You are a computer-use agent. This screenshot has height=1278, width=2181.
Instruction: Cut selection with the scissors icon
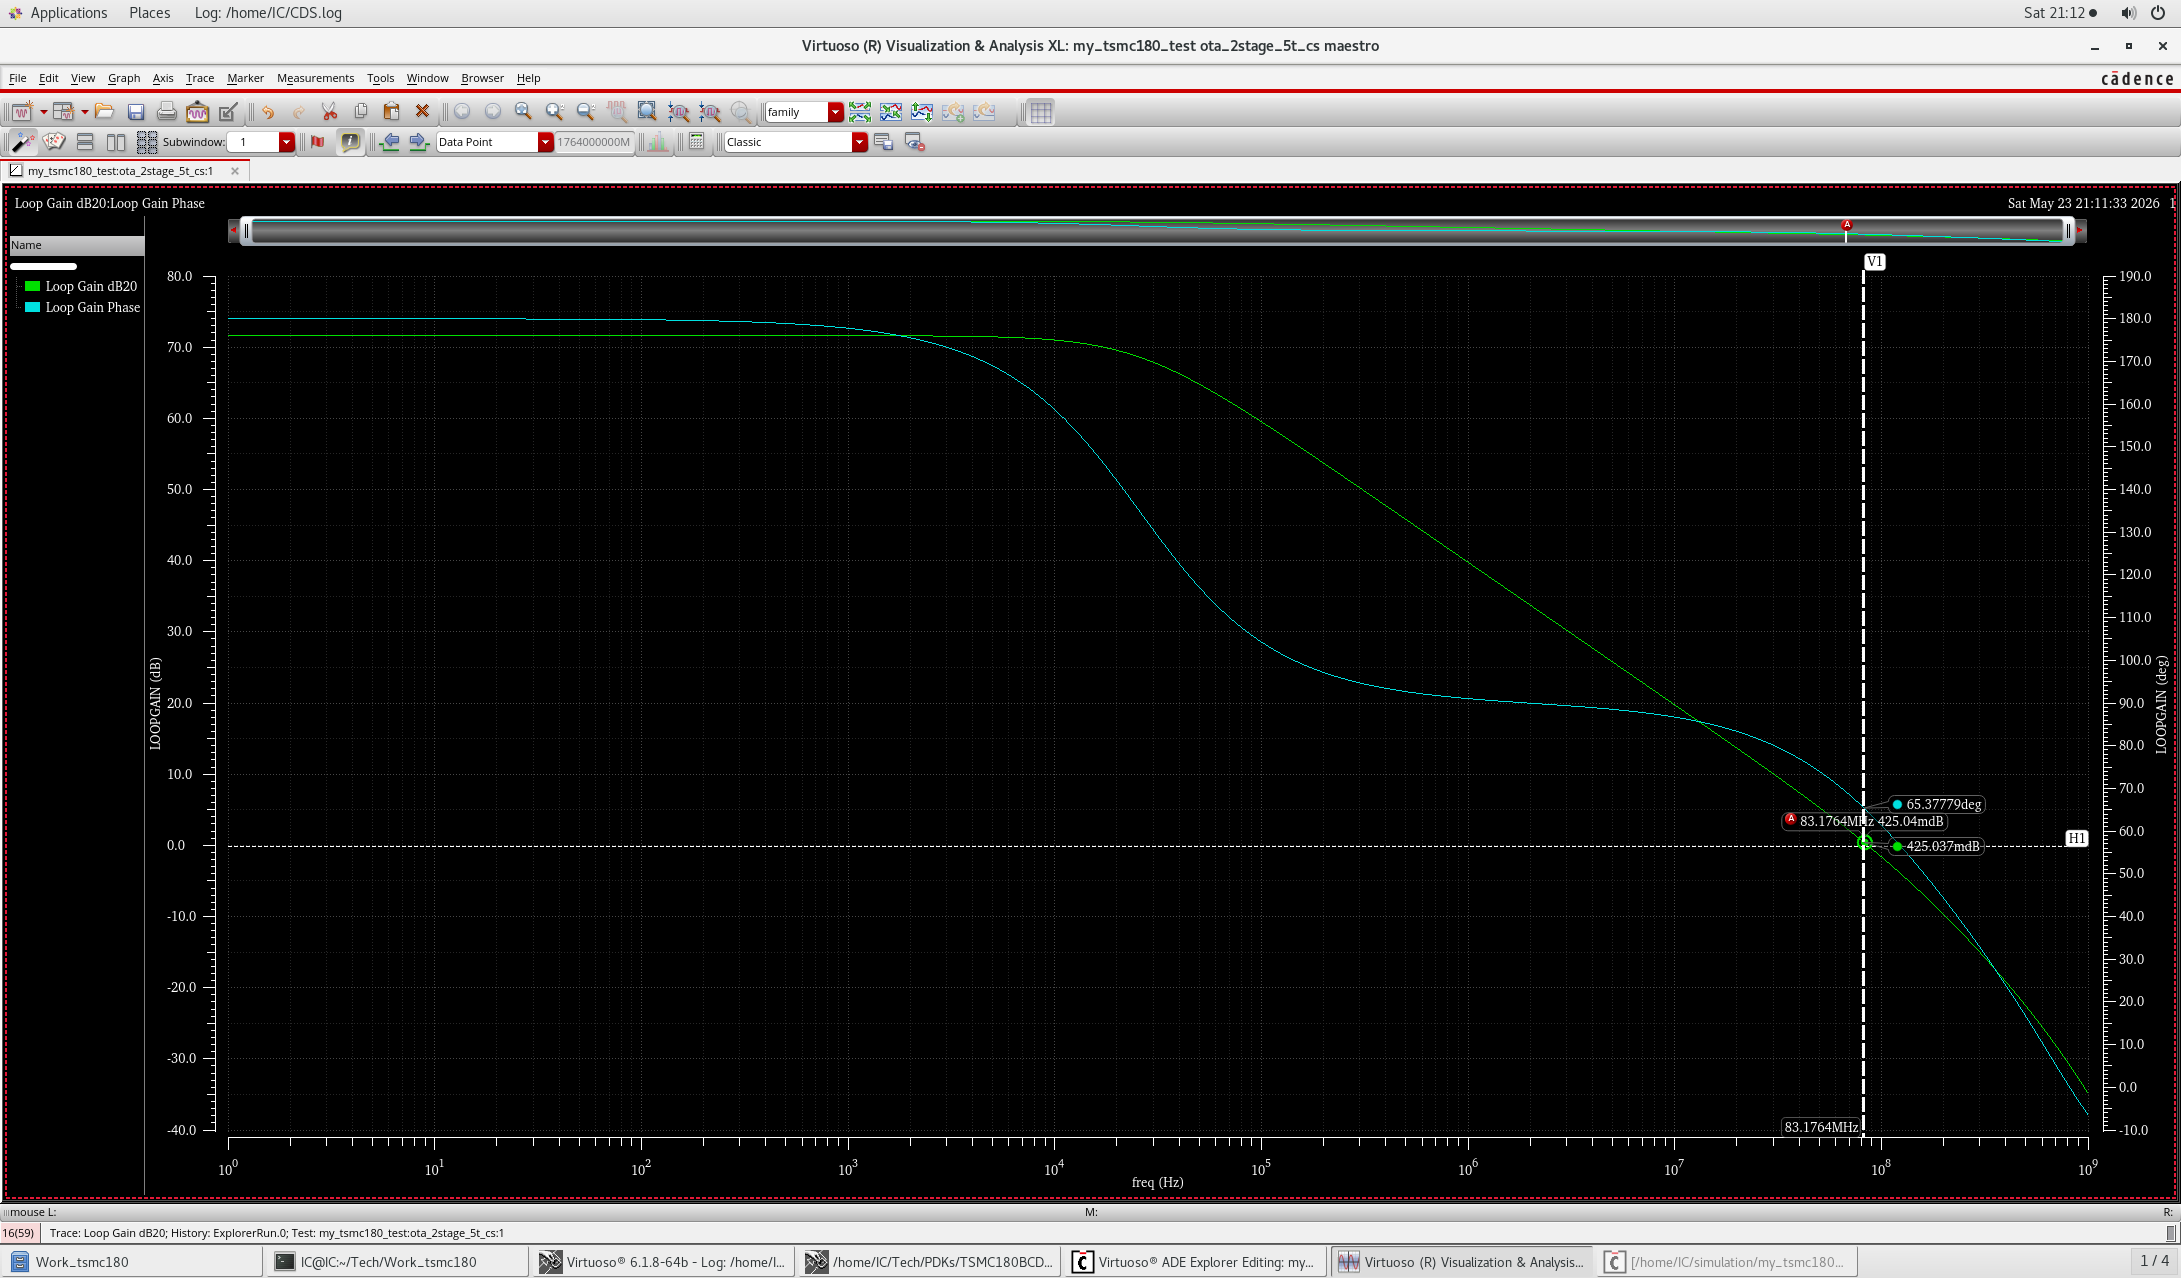tap(329, 112)
